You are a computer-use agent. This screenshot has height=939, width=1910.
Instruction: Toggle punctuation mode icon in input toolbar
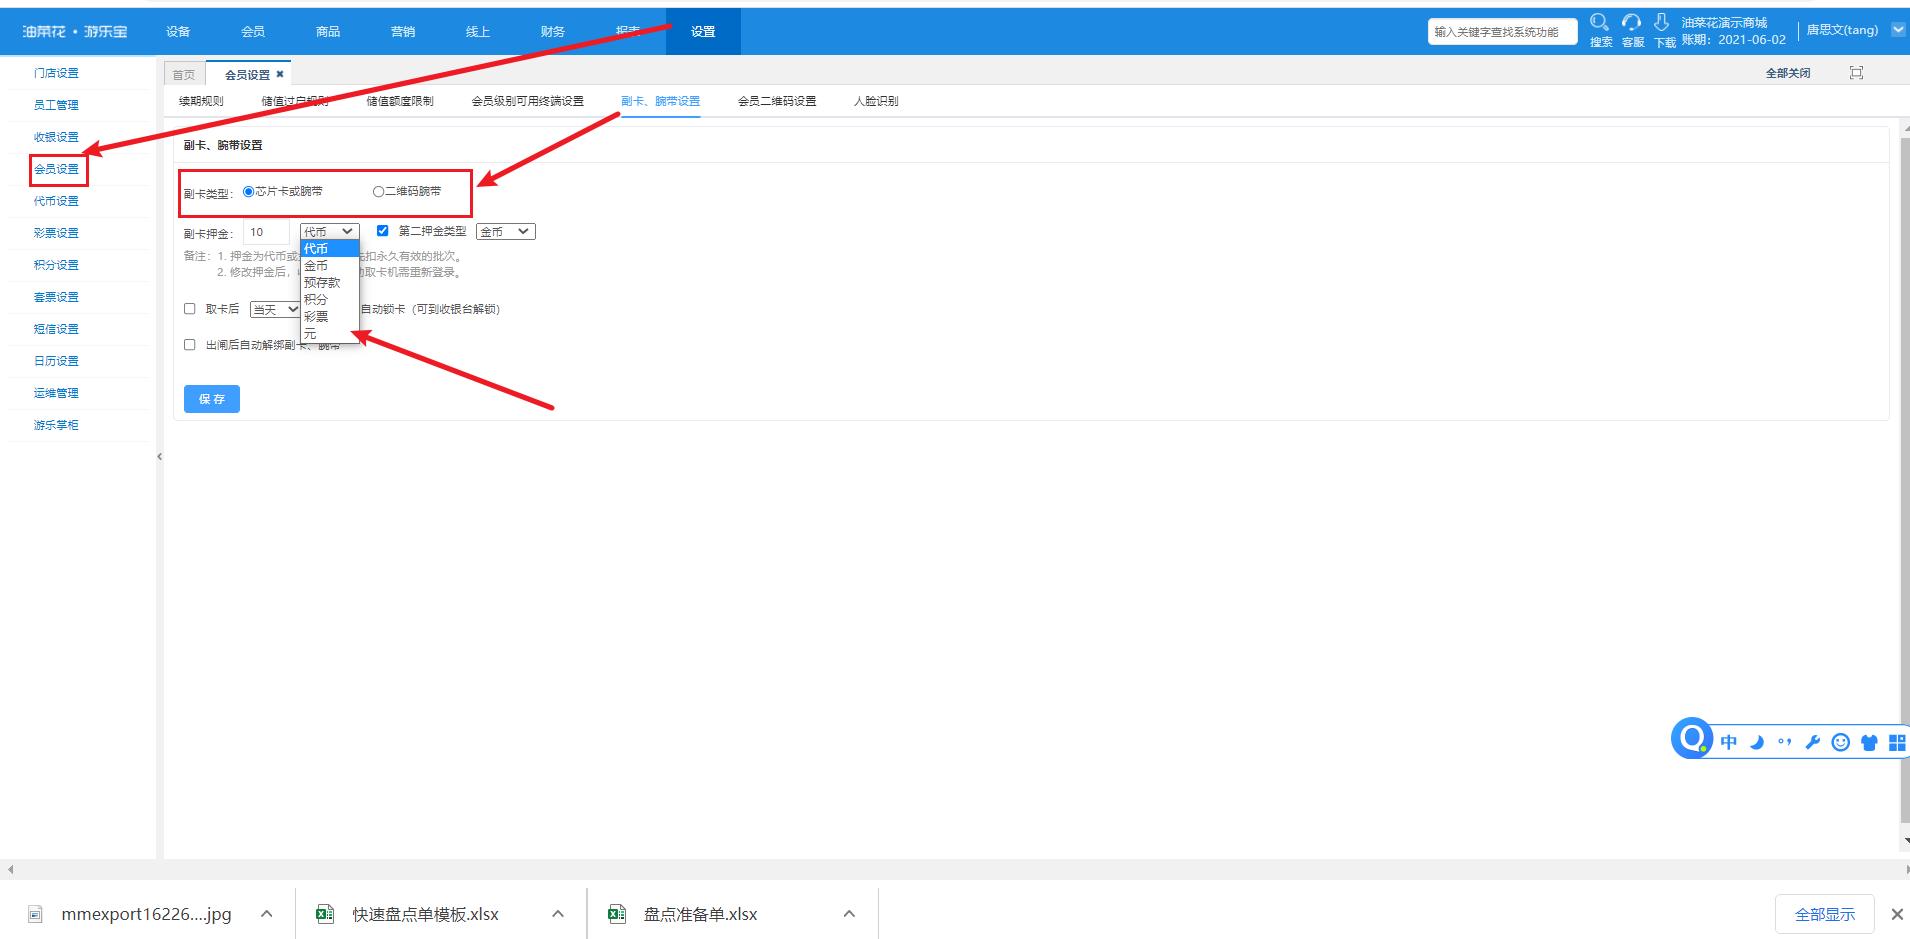1785,742
